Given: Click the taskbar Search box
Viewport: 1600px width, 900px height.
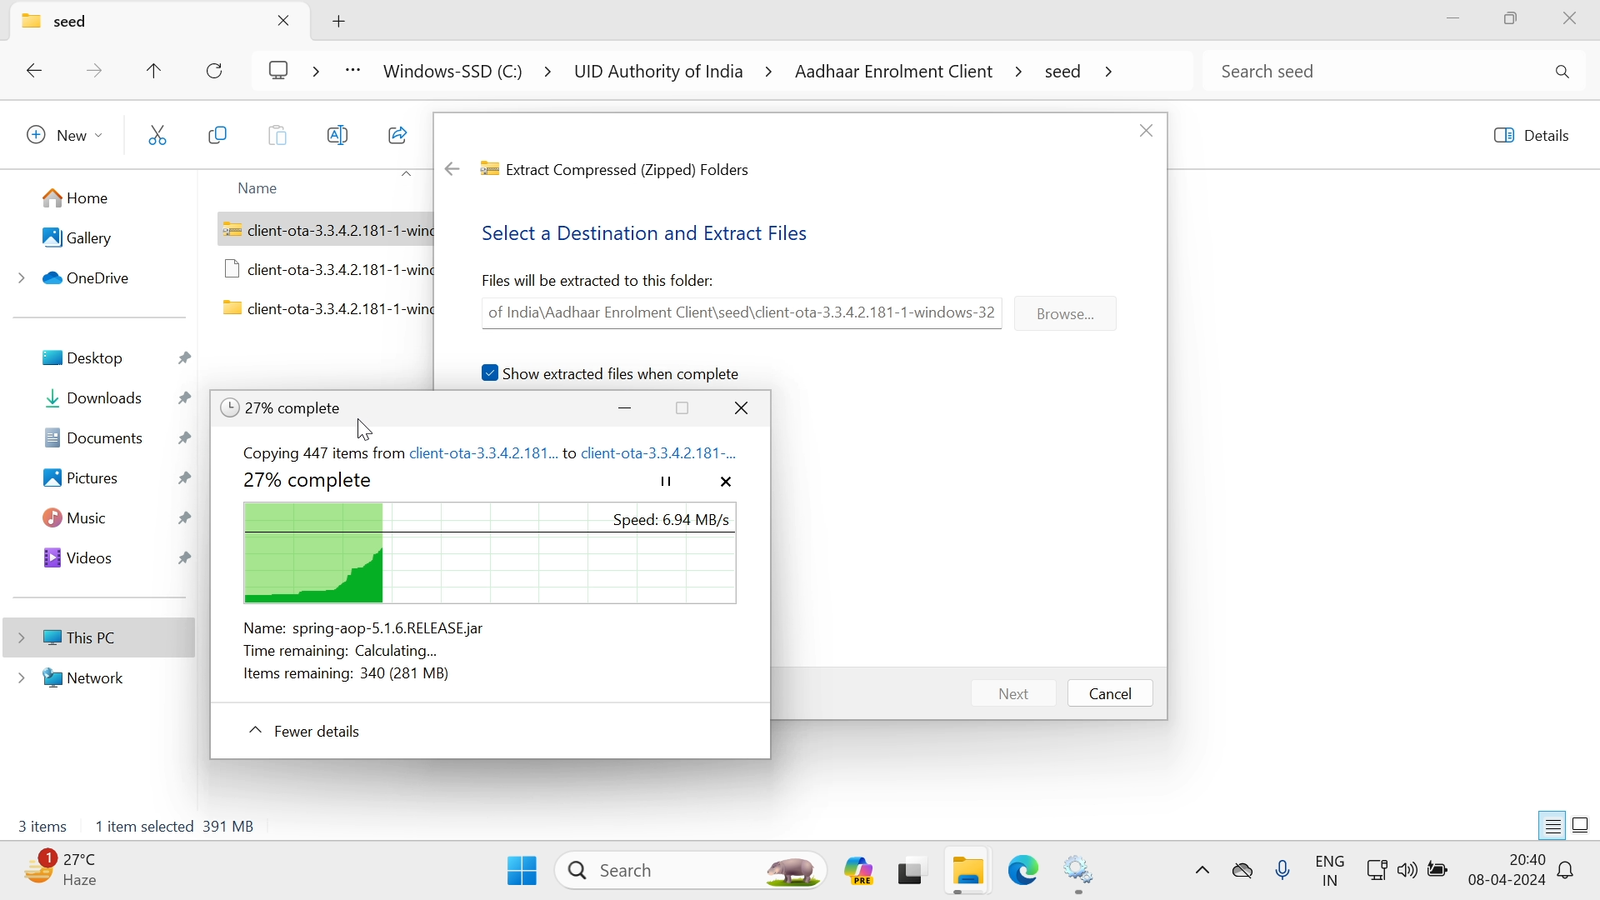Looking at the screenshot, I should pos(691,871).
